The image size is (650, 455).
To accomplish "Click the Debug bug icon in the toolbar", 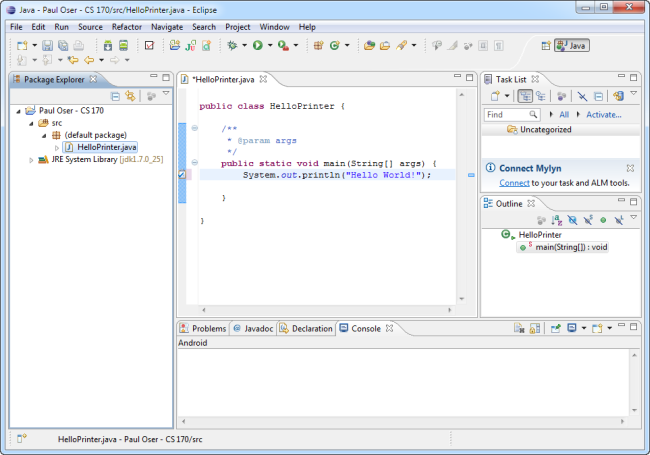I will pyautogui.click(x=231, y=46).
